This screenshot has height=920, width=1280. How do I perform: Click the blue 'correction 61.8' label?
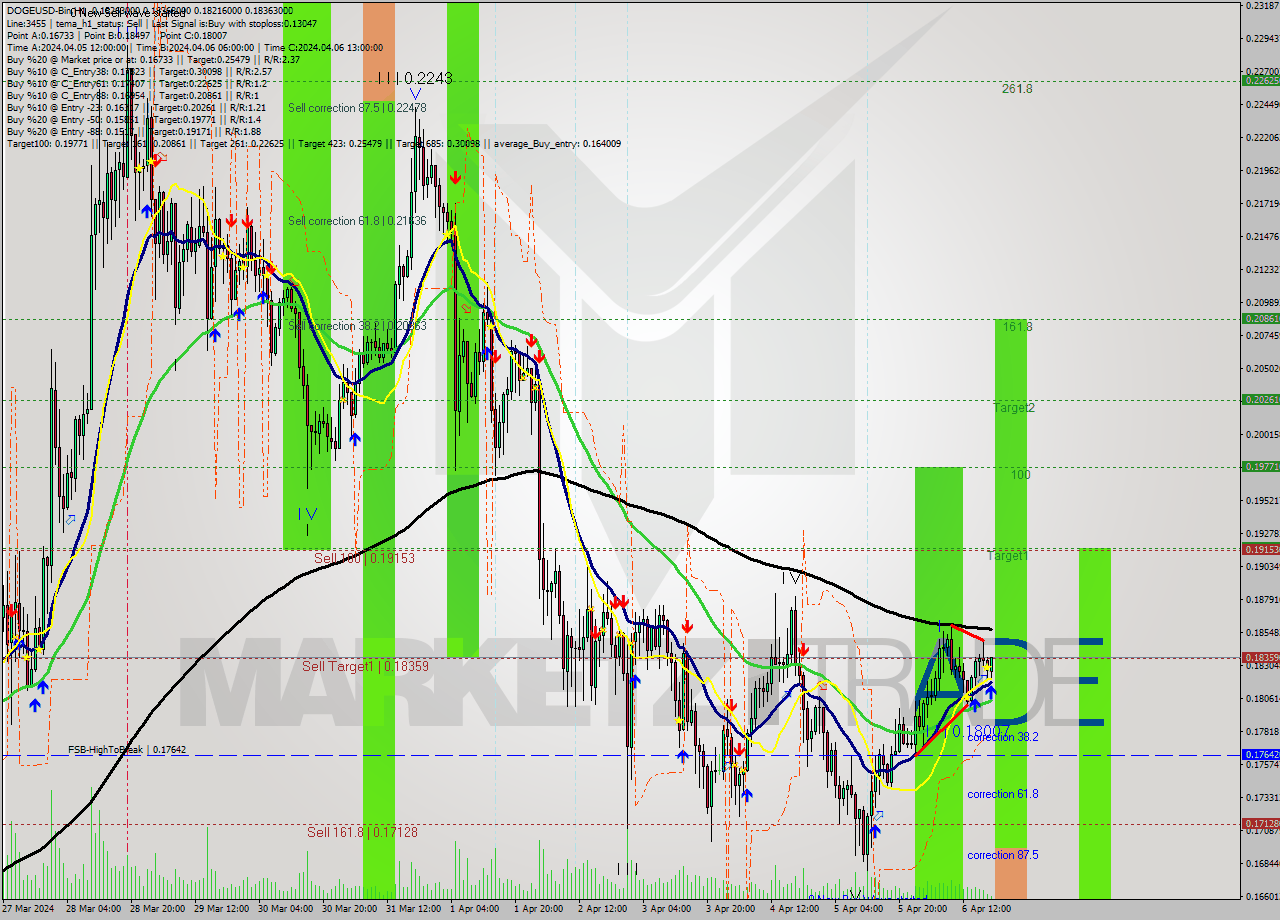click(1003, 794)
